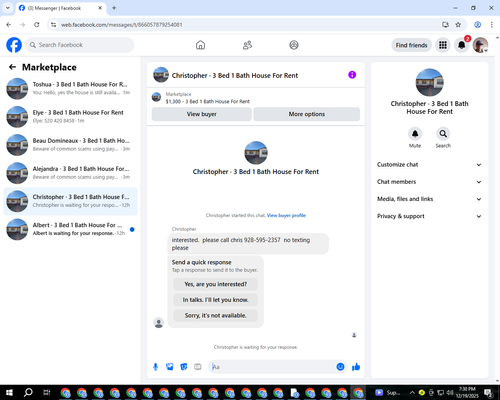Open Beau Domineaux's conversation
This screenshot has width=500, height=400.
(70, 145)
